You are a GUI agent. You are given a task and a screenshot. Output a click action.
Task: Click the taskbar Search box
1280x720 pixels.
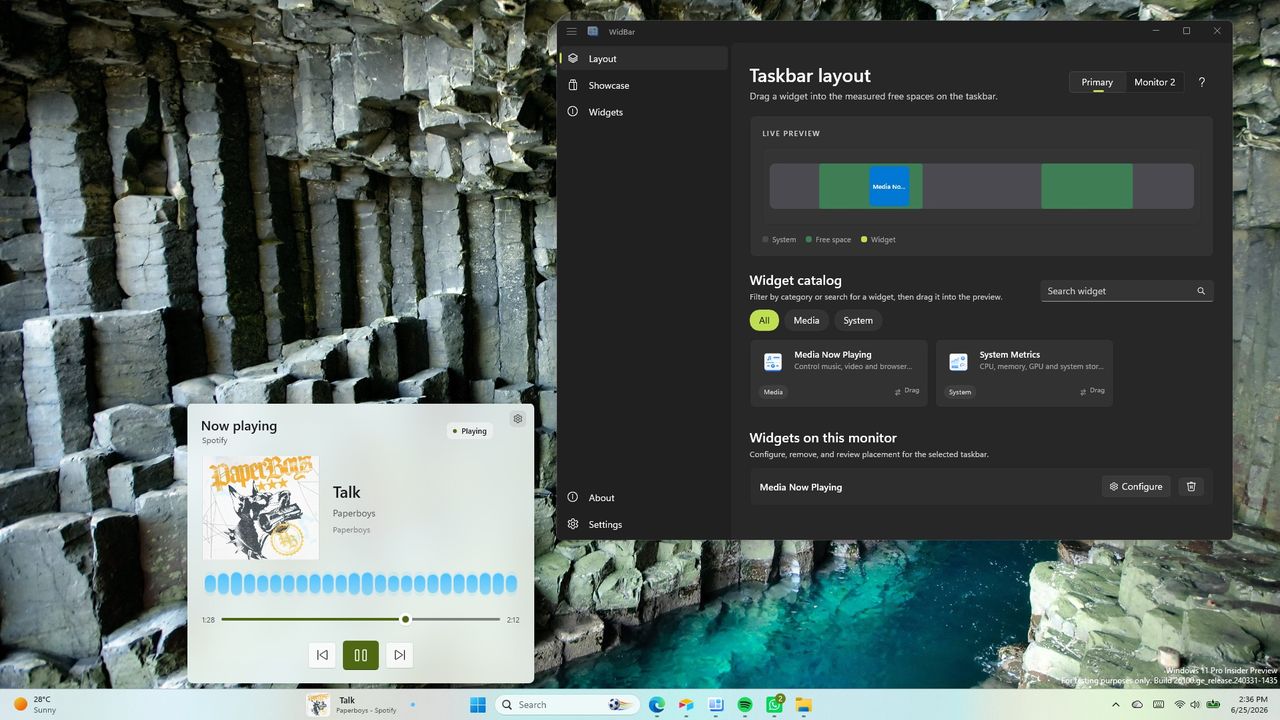pyautogui.click(x=568, y=705)
